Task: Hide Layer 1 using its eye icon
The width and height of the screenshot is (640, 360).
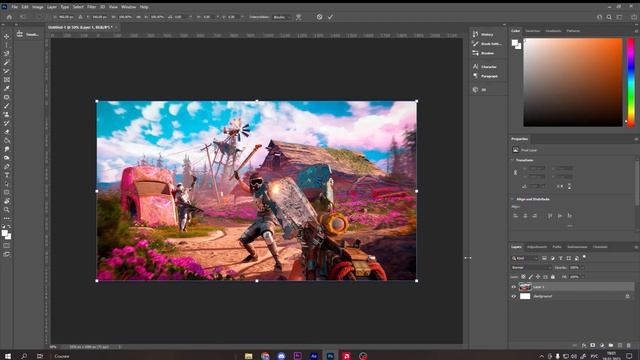Action: [x=513, y=287]
